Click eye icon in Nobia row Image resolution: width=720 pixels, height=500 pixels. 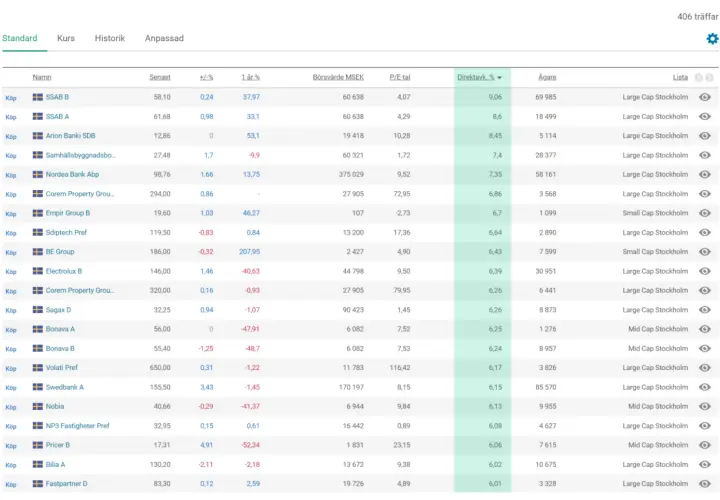click(705, 406)
